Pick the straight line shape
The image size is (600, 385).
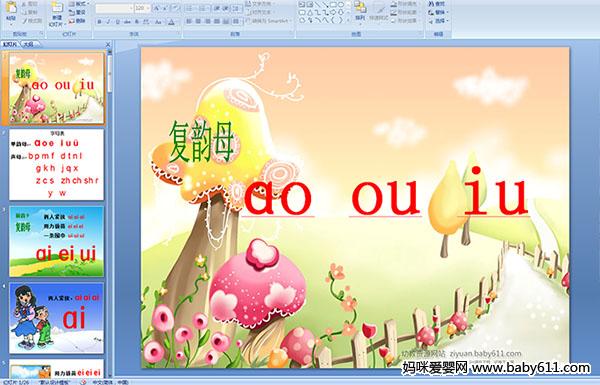click(x=318, y=4)
